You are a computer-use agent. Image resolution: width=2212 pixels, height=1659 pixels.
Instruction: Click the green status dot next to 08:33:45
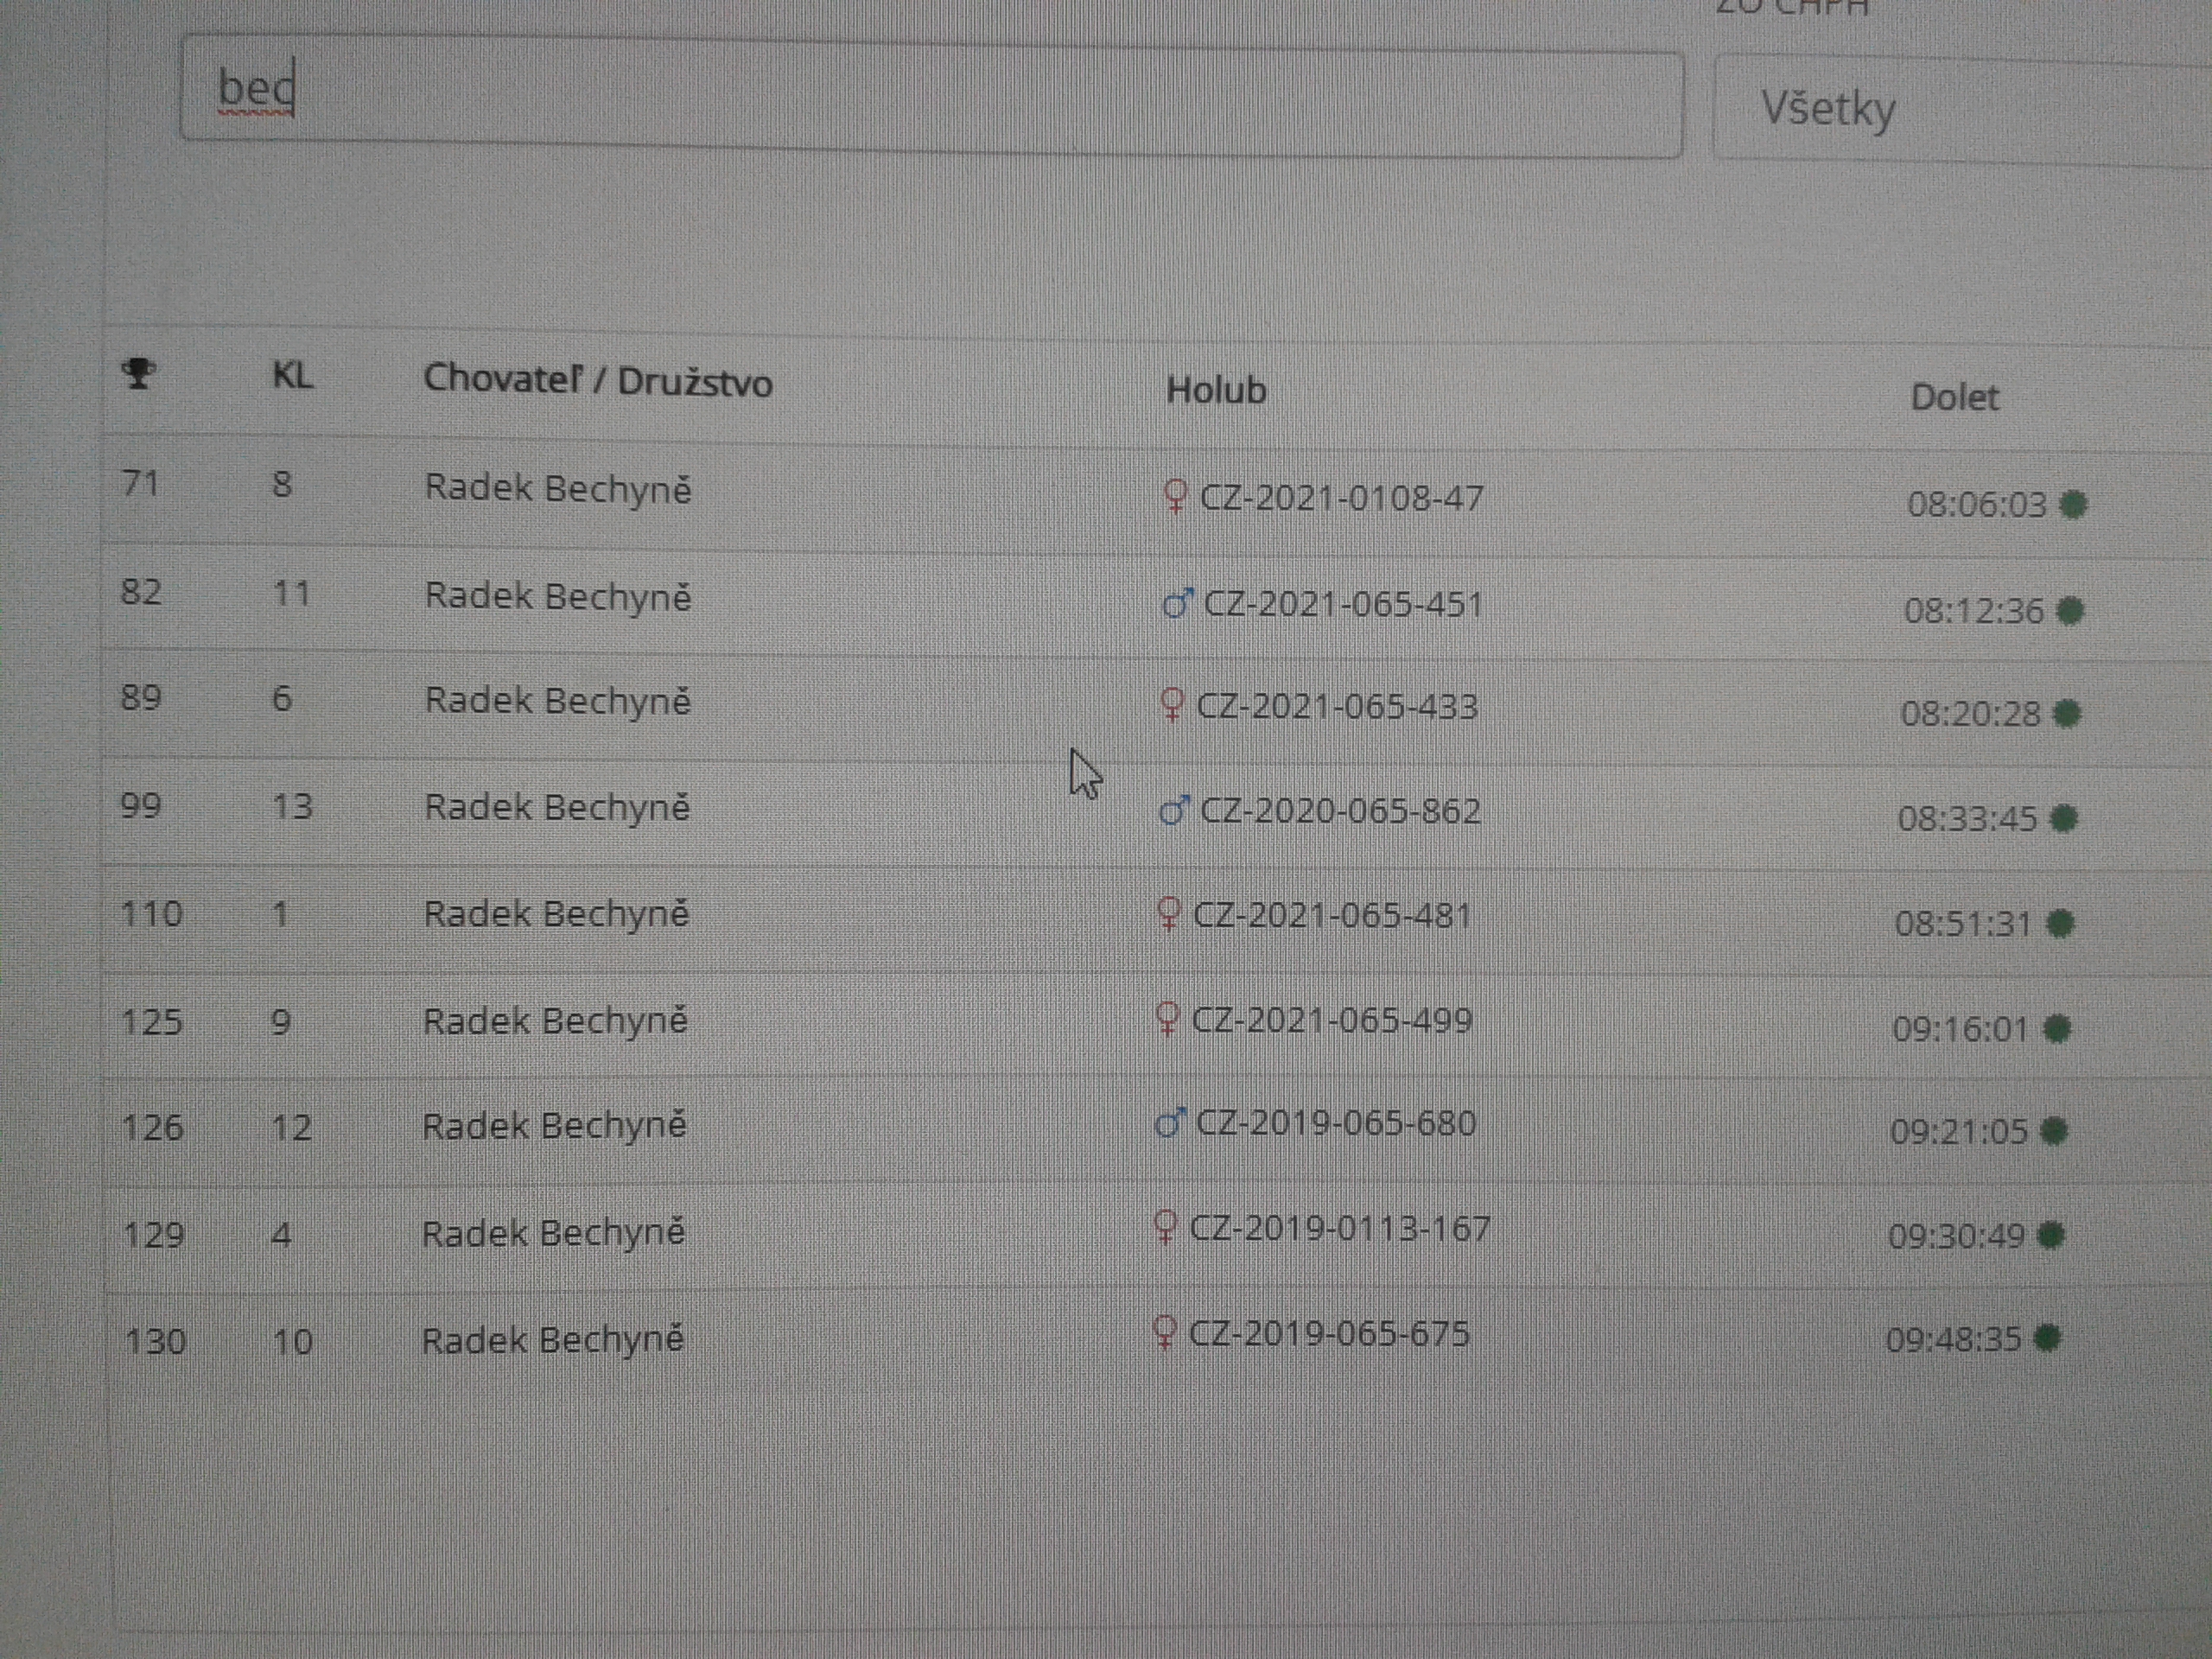[2063, 819]
